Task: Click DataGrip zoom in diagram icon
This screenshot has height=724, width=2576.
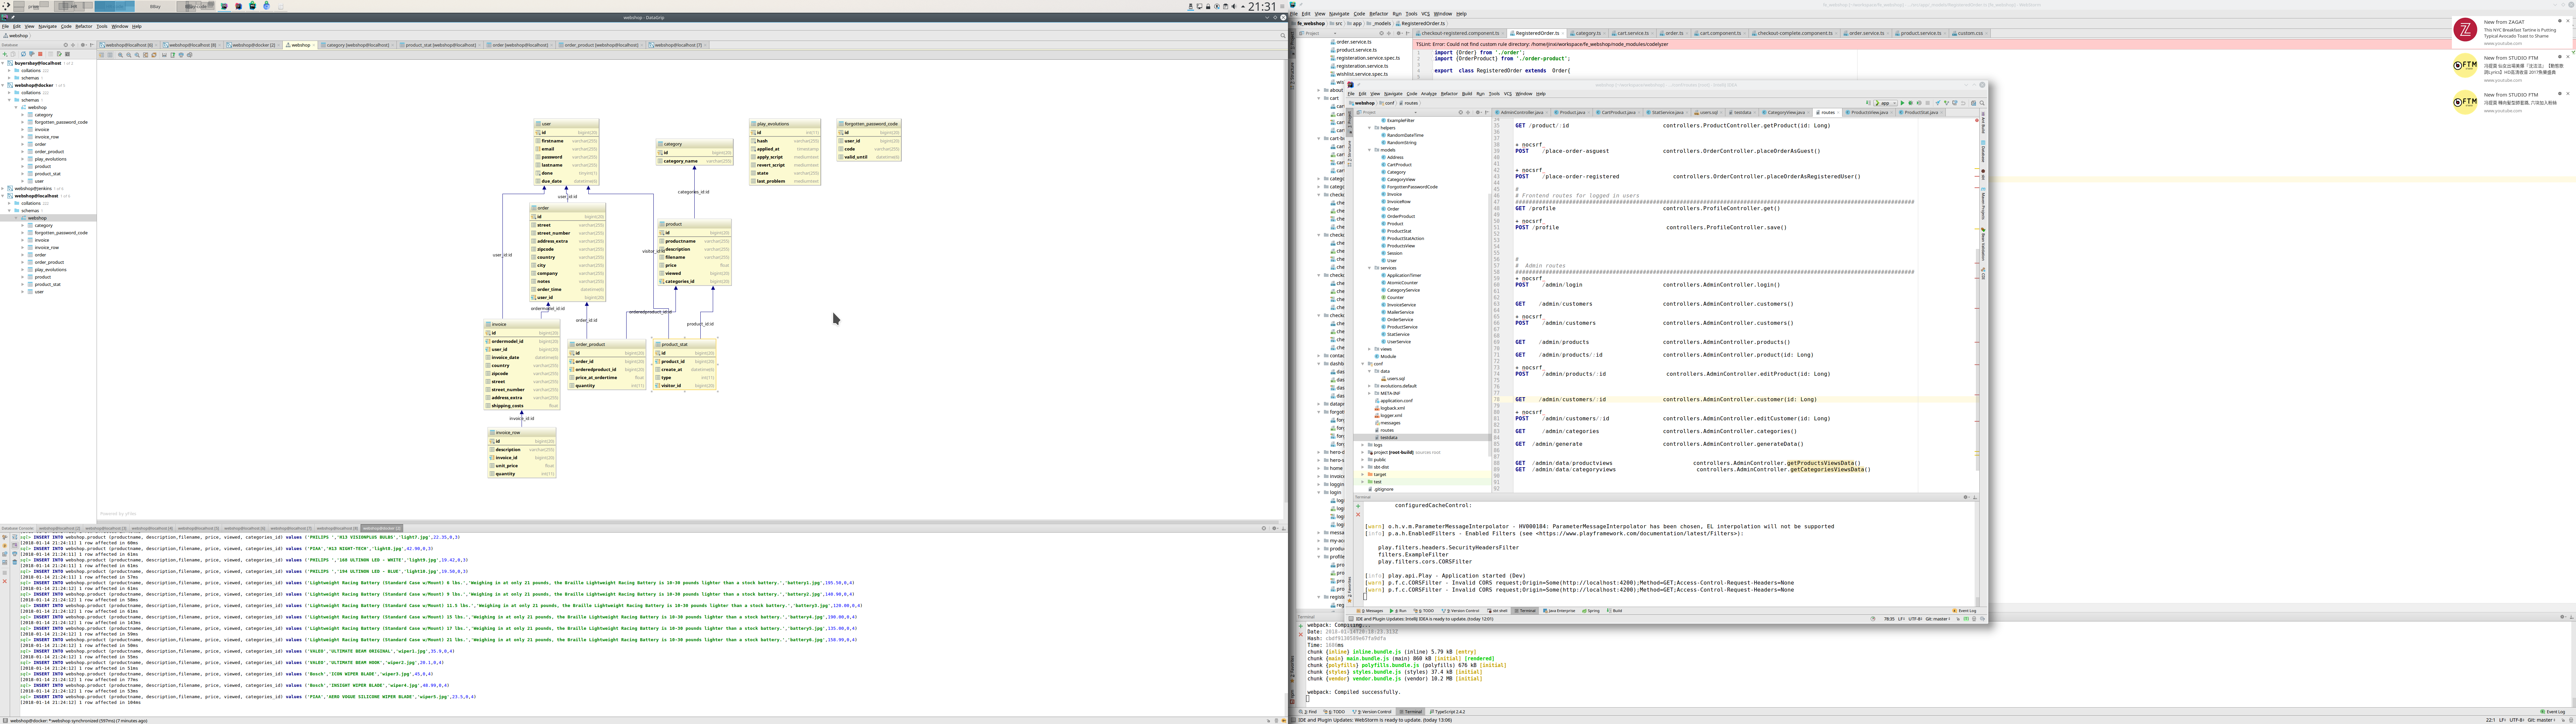Action: pos(120,55)
